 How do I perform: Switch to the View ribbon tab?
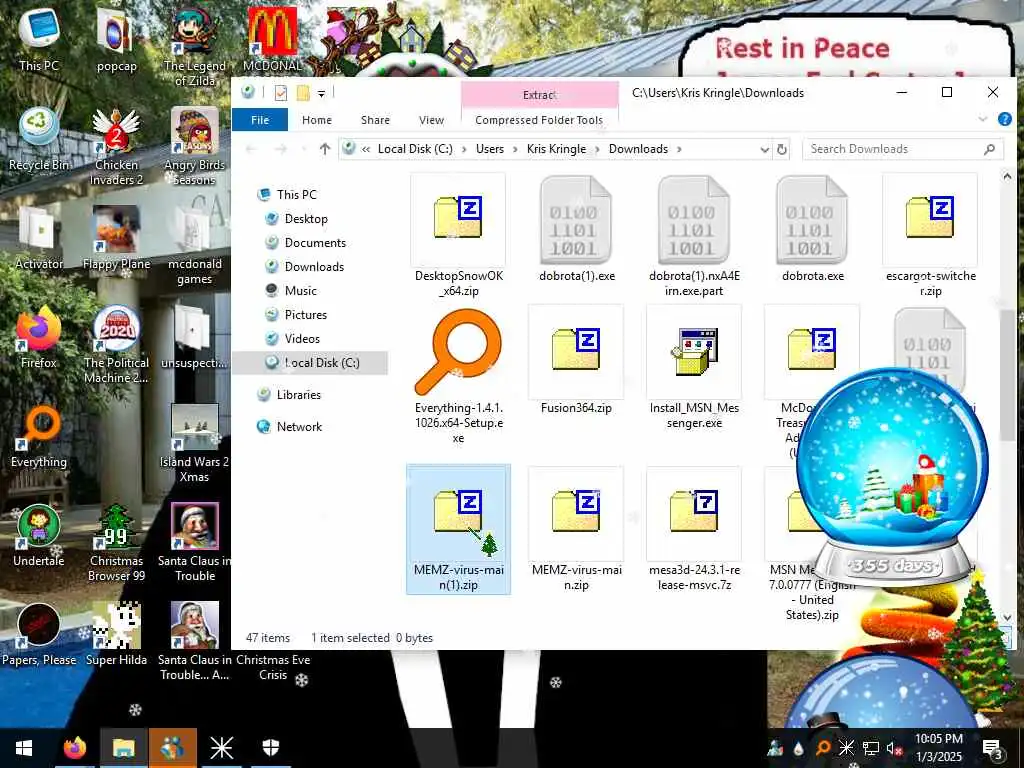(431, 120)
